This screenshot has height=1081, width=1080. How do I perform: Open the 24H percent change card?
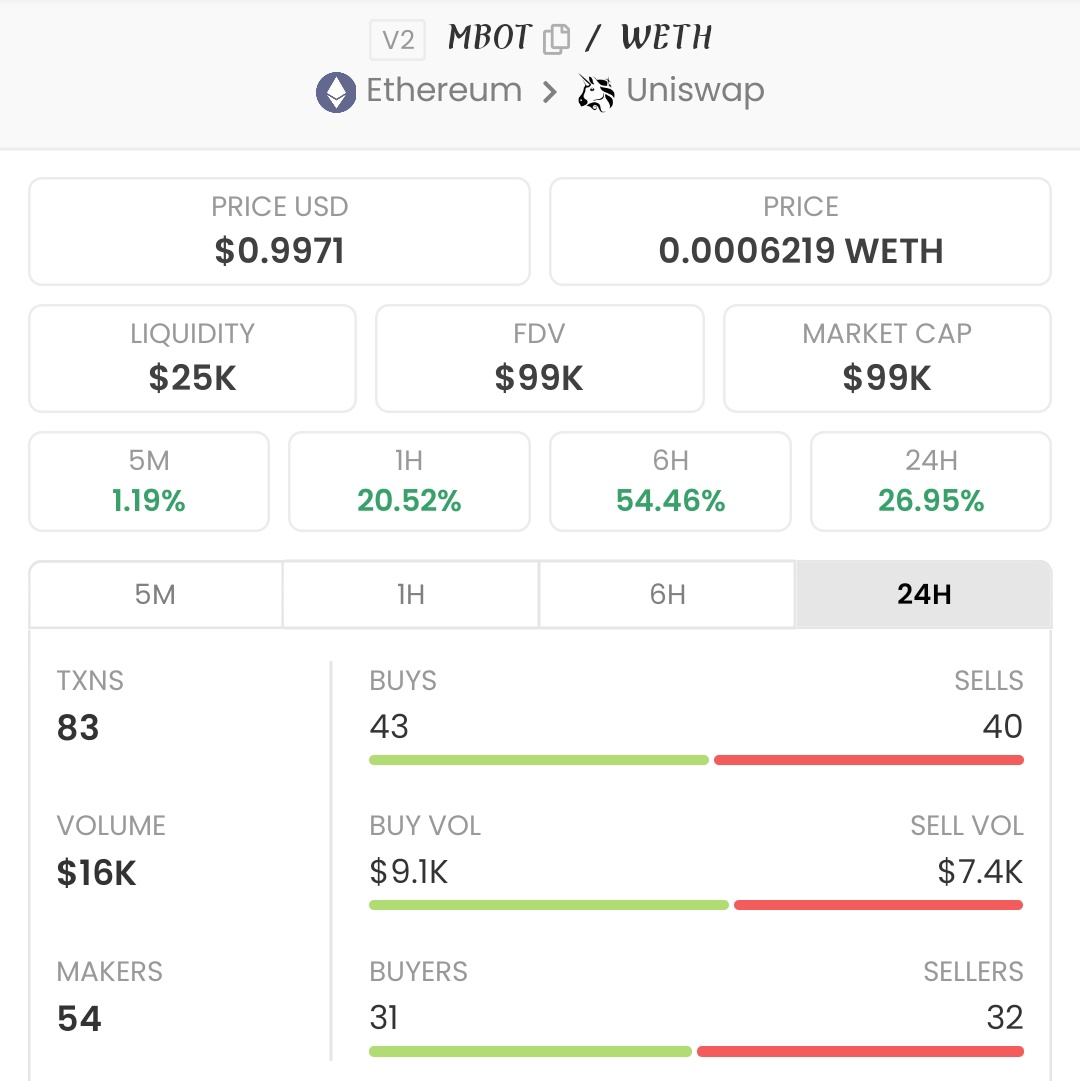tap(930, 481)
